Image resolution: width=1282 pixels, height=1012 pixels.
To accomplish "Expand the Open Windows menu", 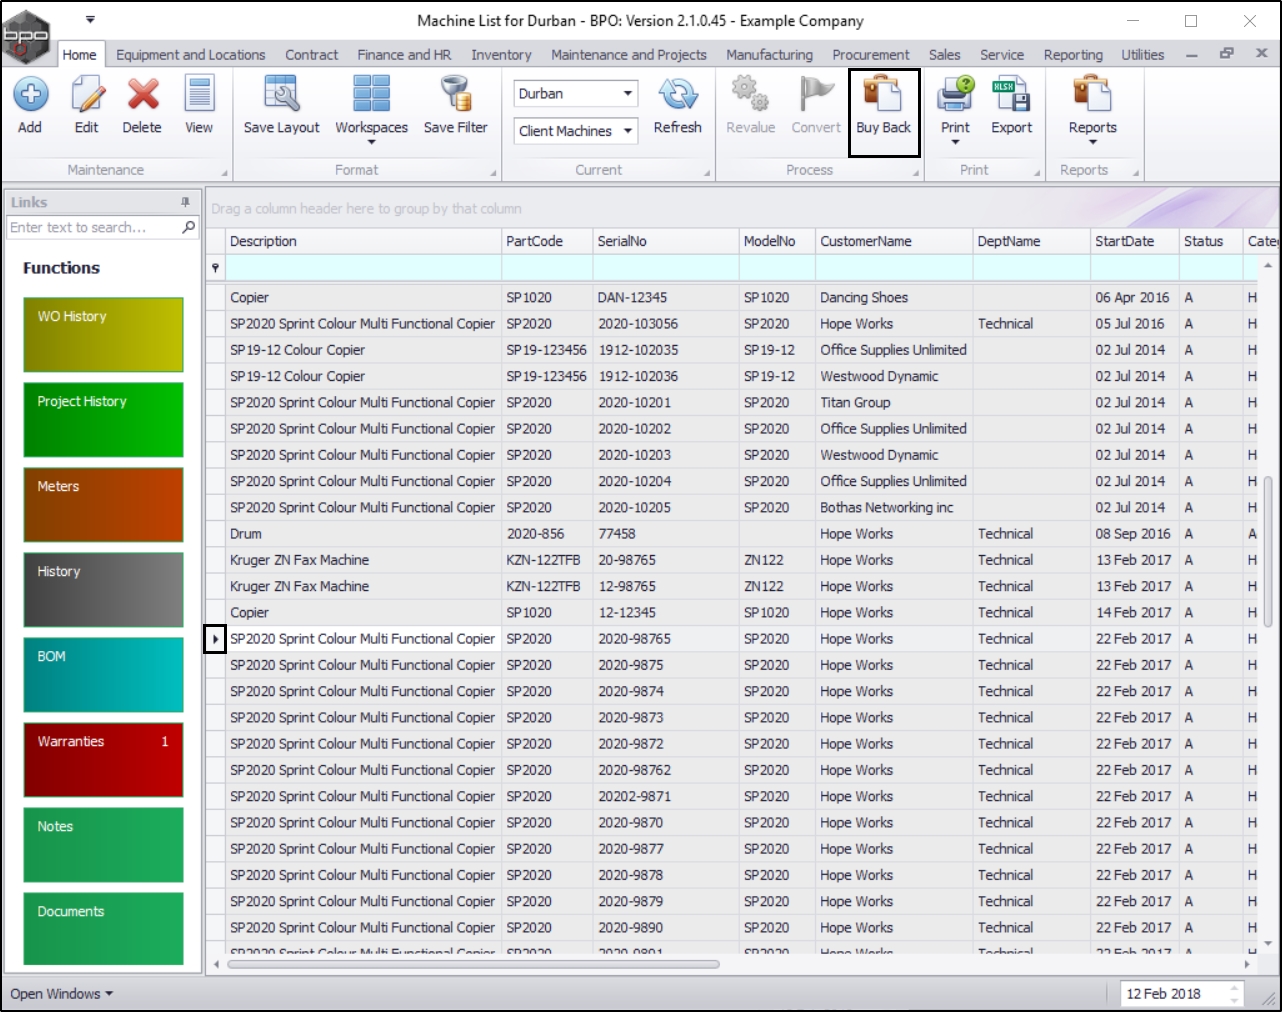I will click(x=61, y=994).
